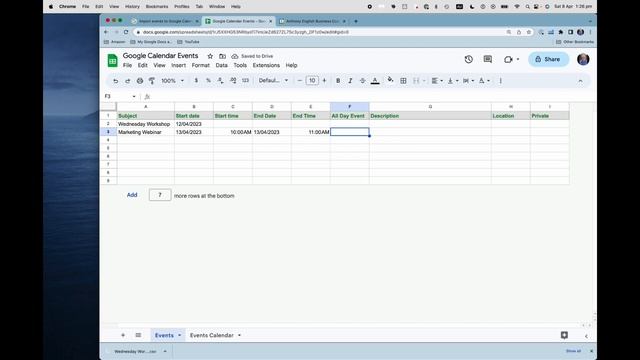Open the Google account avatar

[x=583, y=59]
